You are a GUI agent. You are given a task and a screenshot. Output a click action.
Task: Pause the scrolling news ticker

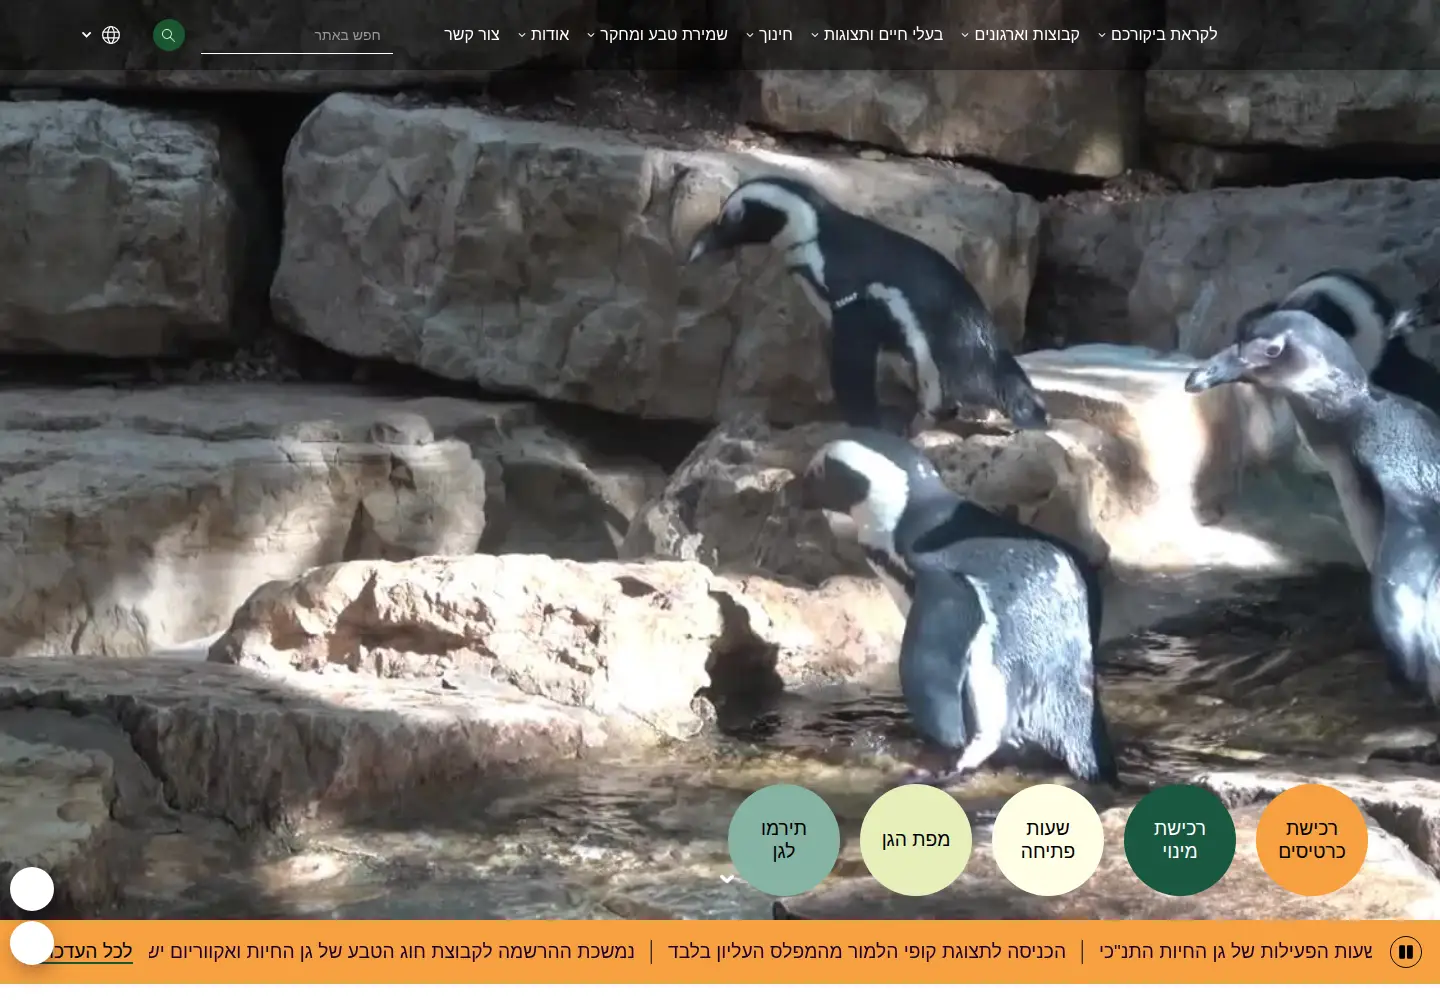[x=1406, y=952]
